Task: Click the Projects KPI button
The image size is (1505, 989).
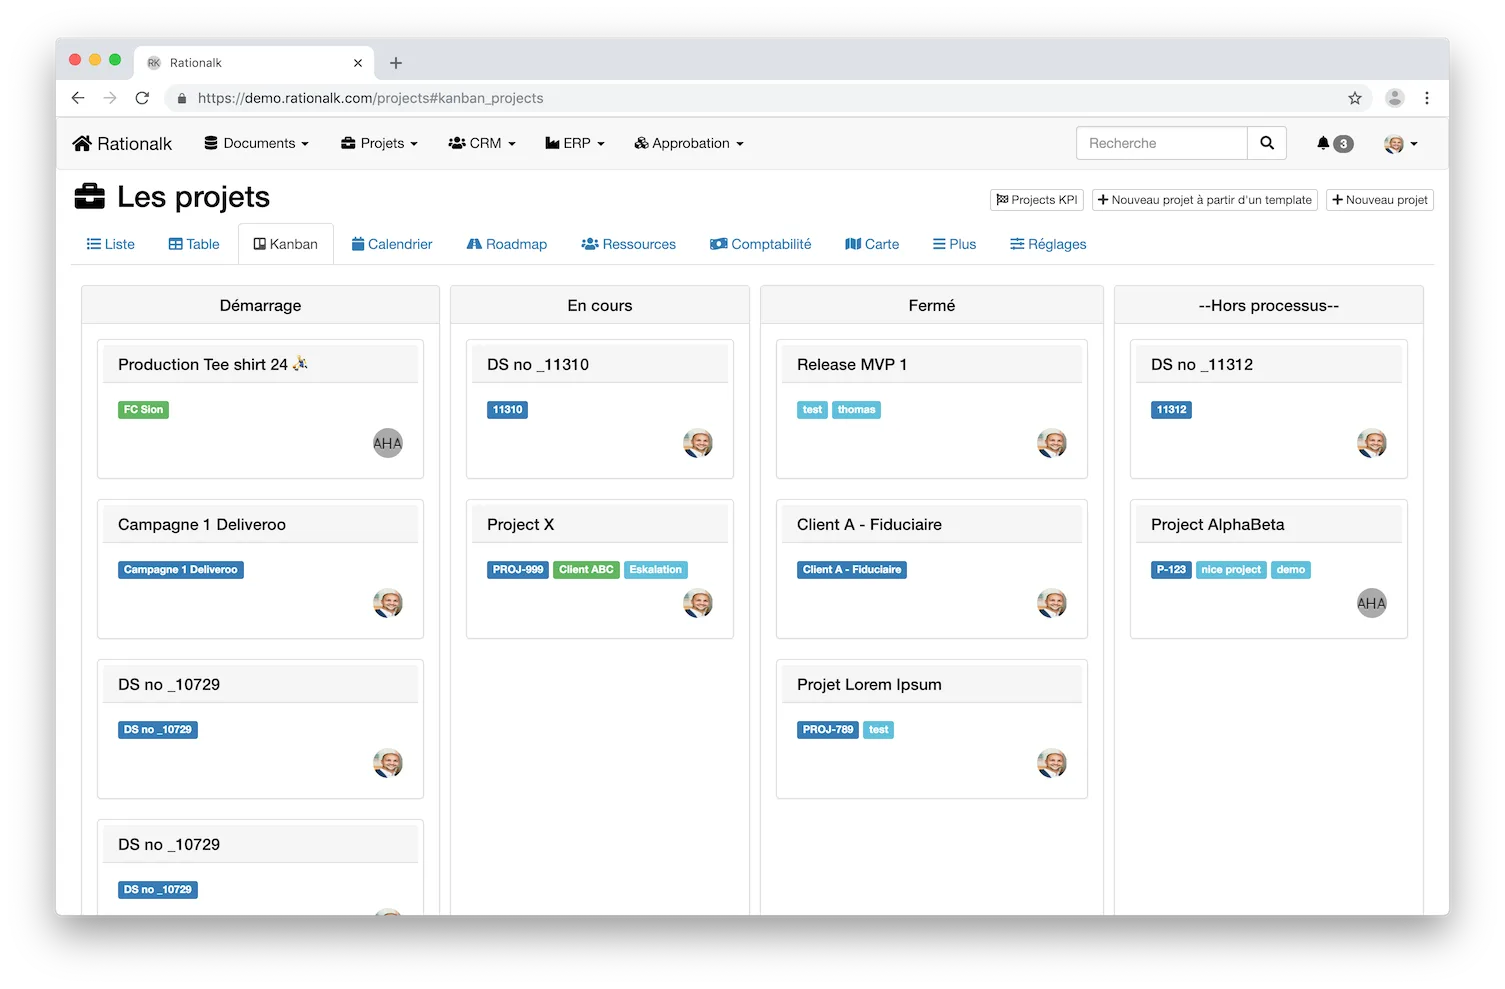Action: [1037, 200]
